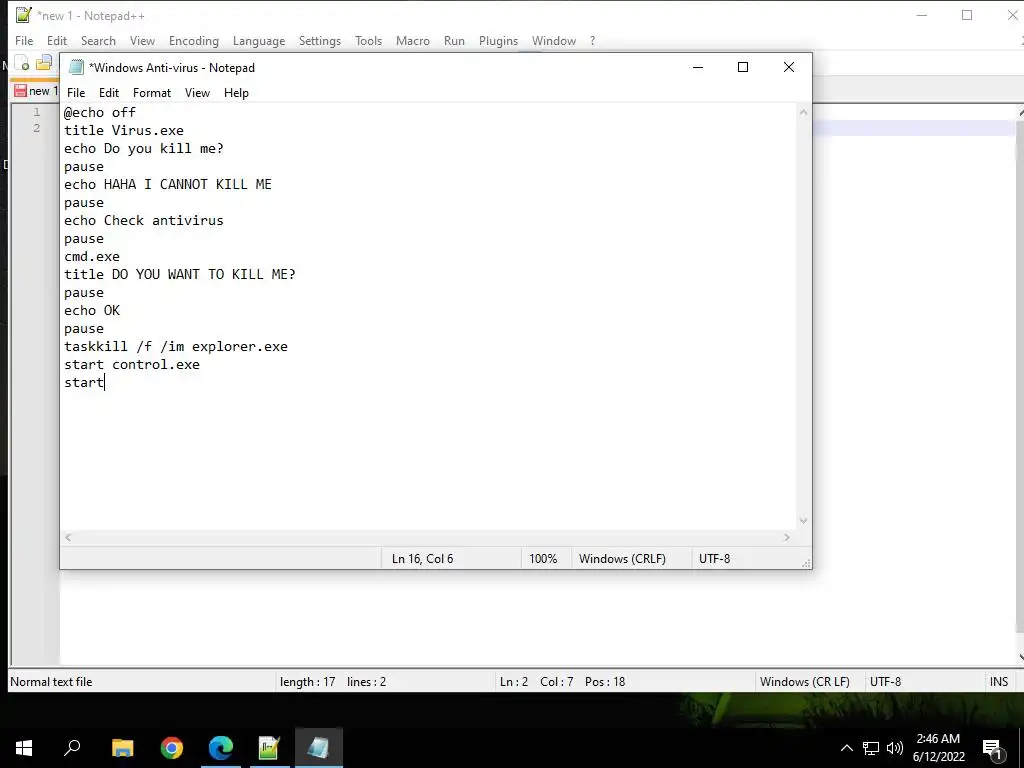1024x768 pixels.
Task: Open the File menu in Notepad
Action: pyautogui.click(x=76, y=93)
